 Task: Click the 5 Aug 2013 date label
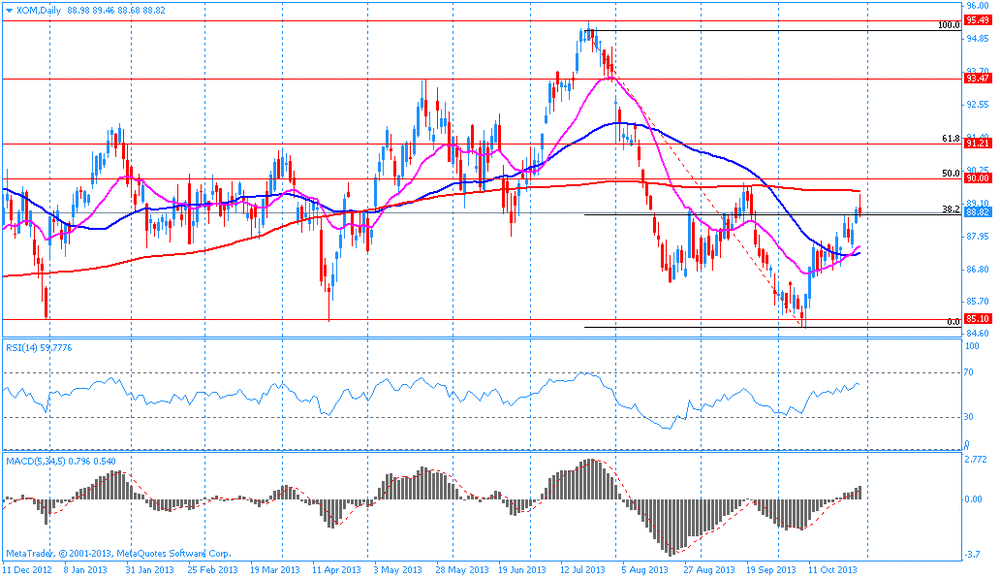pos(645,570)
